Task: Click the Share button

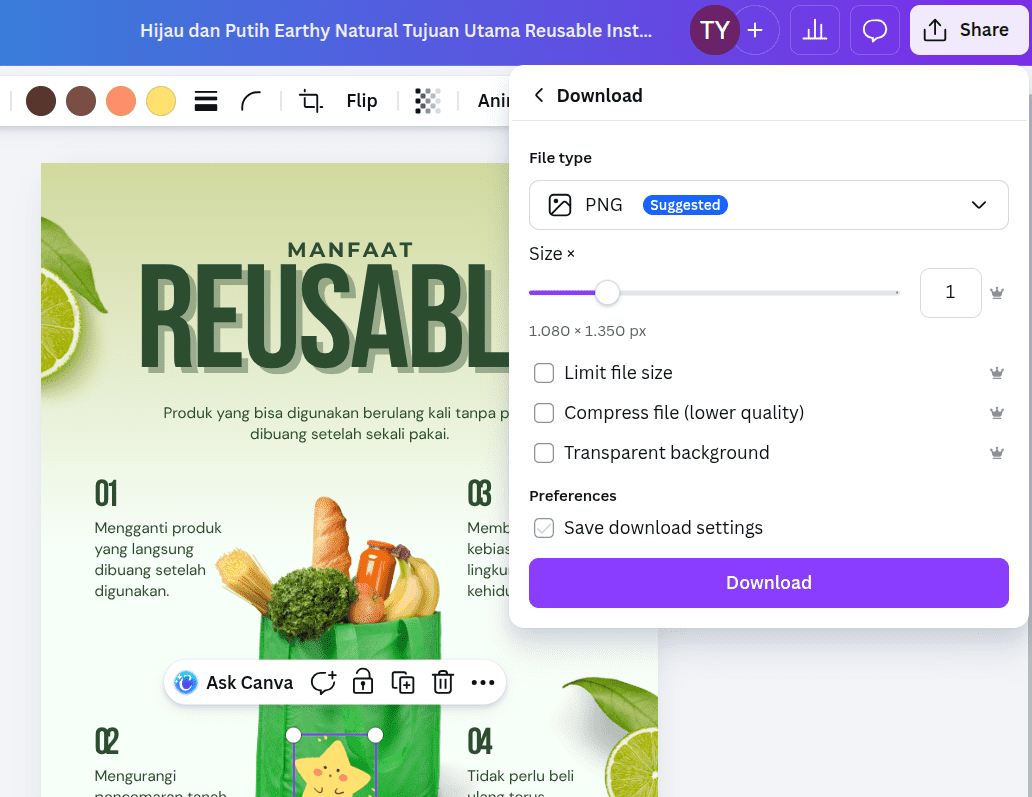Action: point(967,30)
